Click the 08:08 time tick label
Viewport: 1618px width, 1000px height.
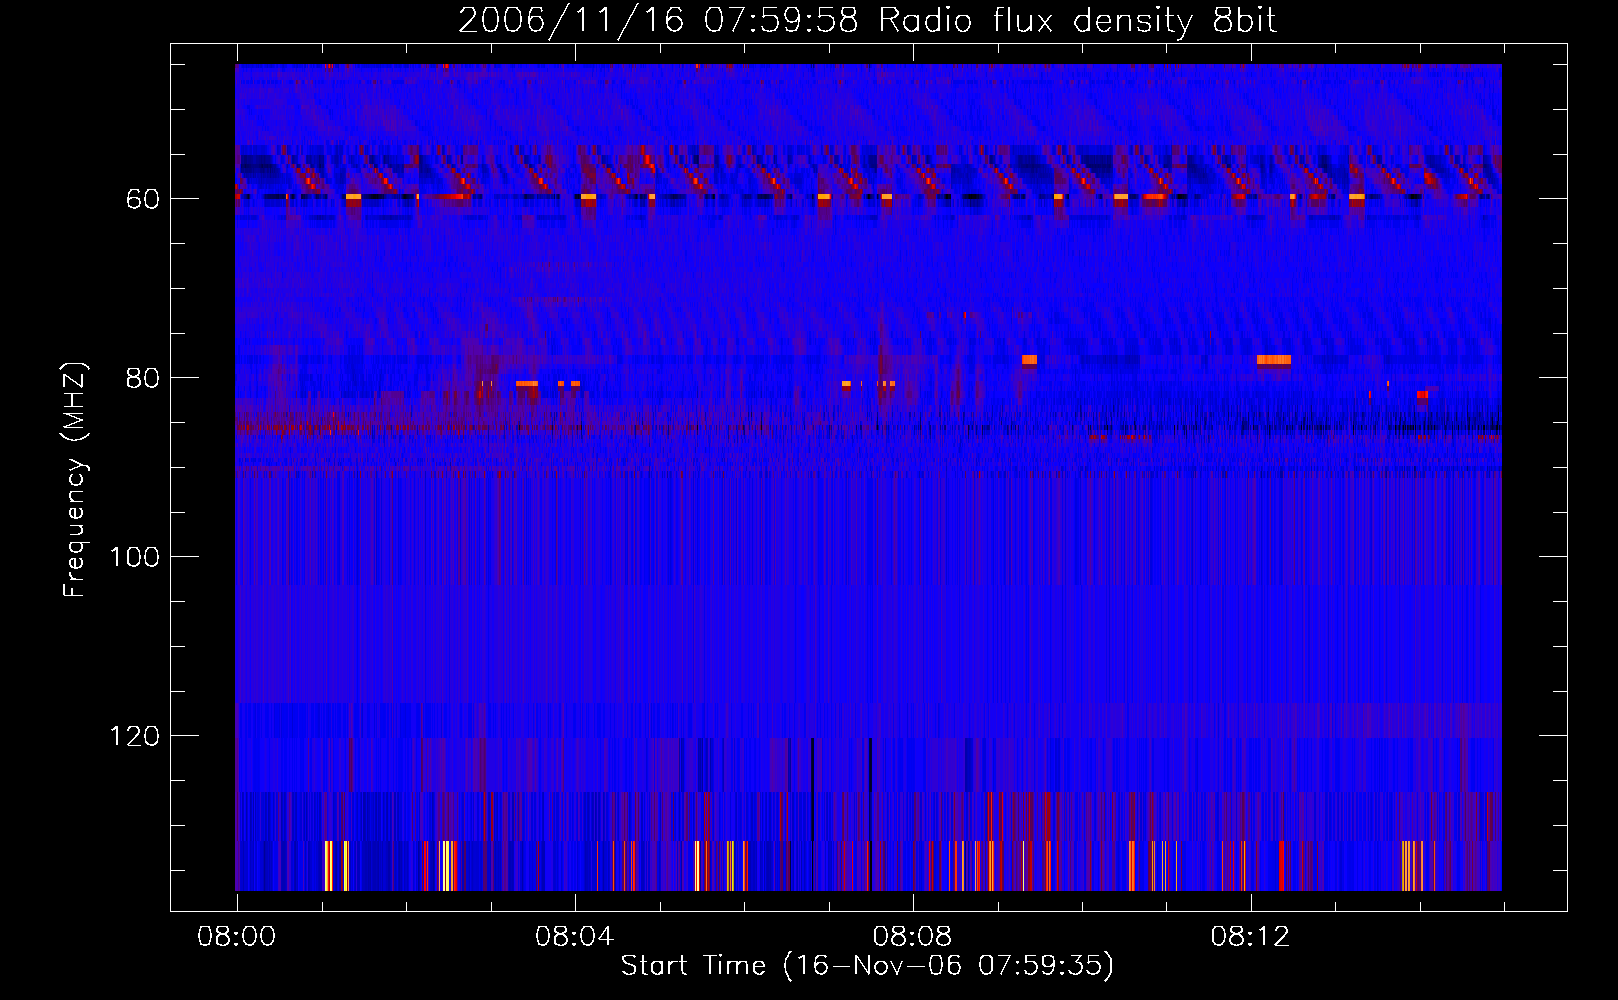912,937
